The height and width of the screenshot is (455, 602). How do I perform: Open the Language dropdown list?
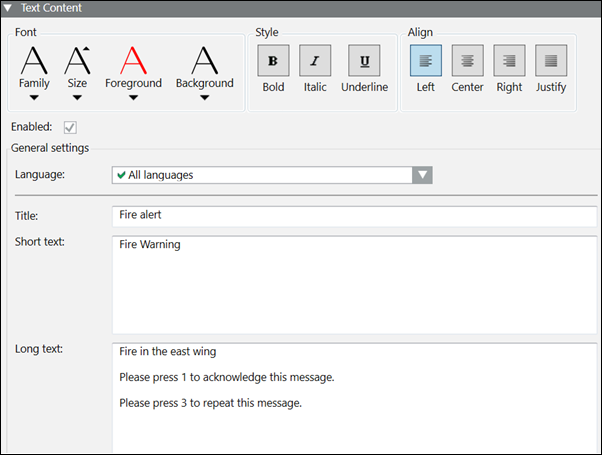click(x=423, y=175)
